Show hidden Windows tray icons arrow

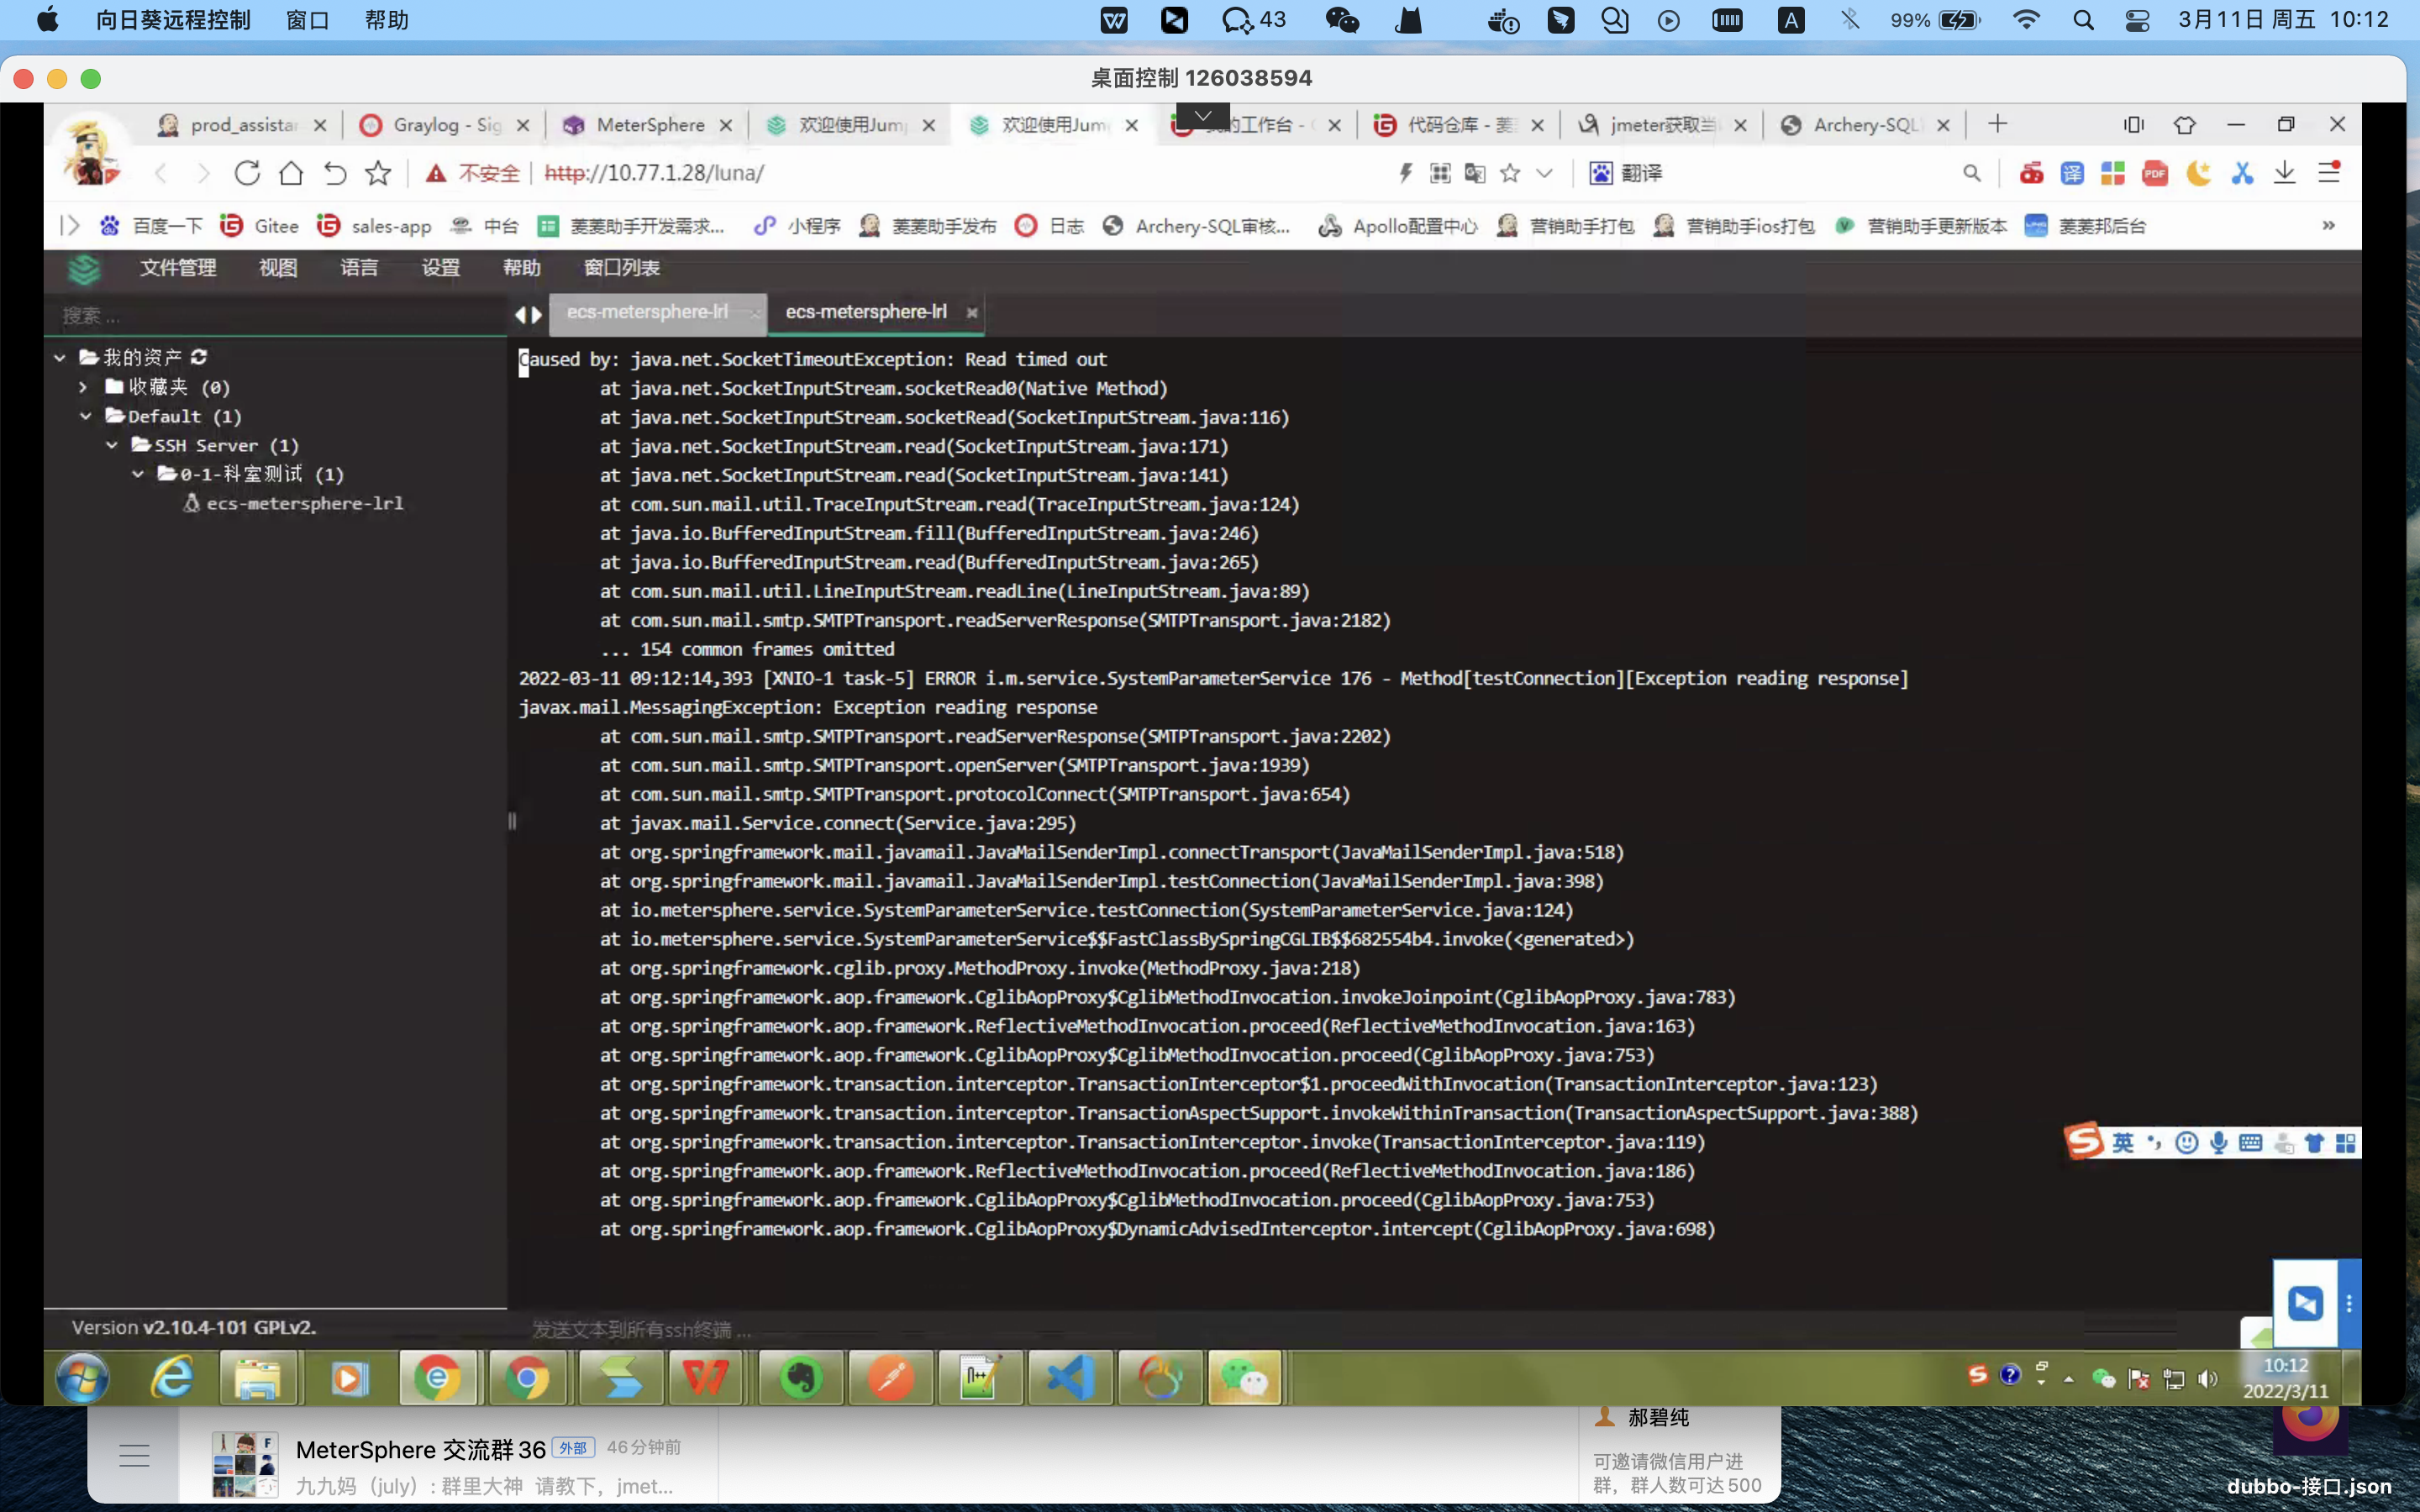(2069, 1380)
